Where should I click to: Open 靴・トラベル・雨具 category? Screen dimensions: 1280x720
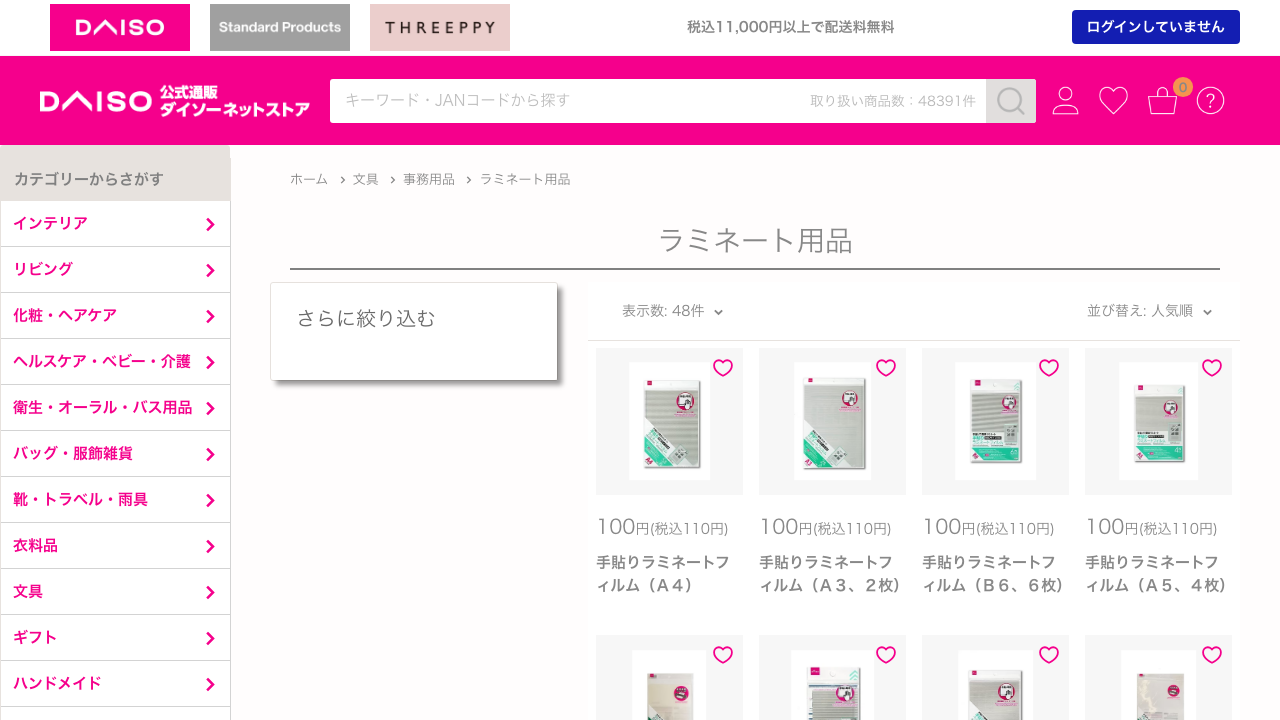[115, 500]
